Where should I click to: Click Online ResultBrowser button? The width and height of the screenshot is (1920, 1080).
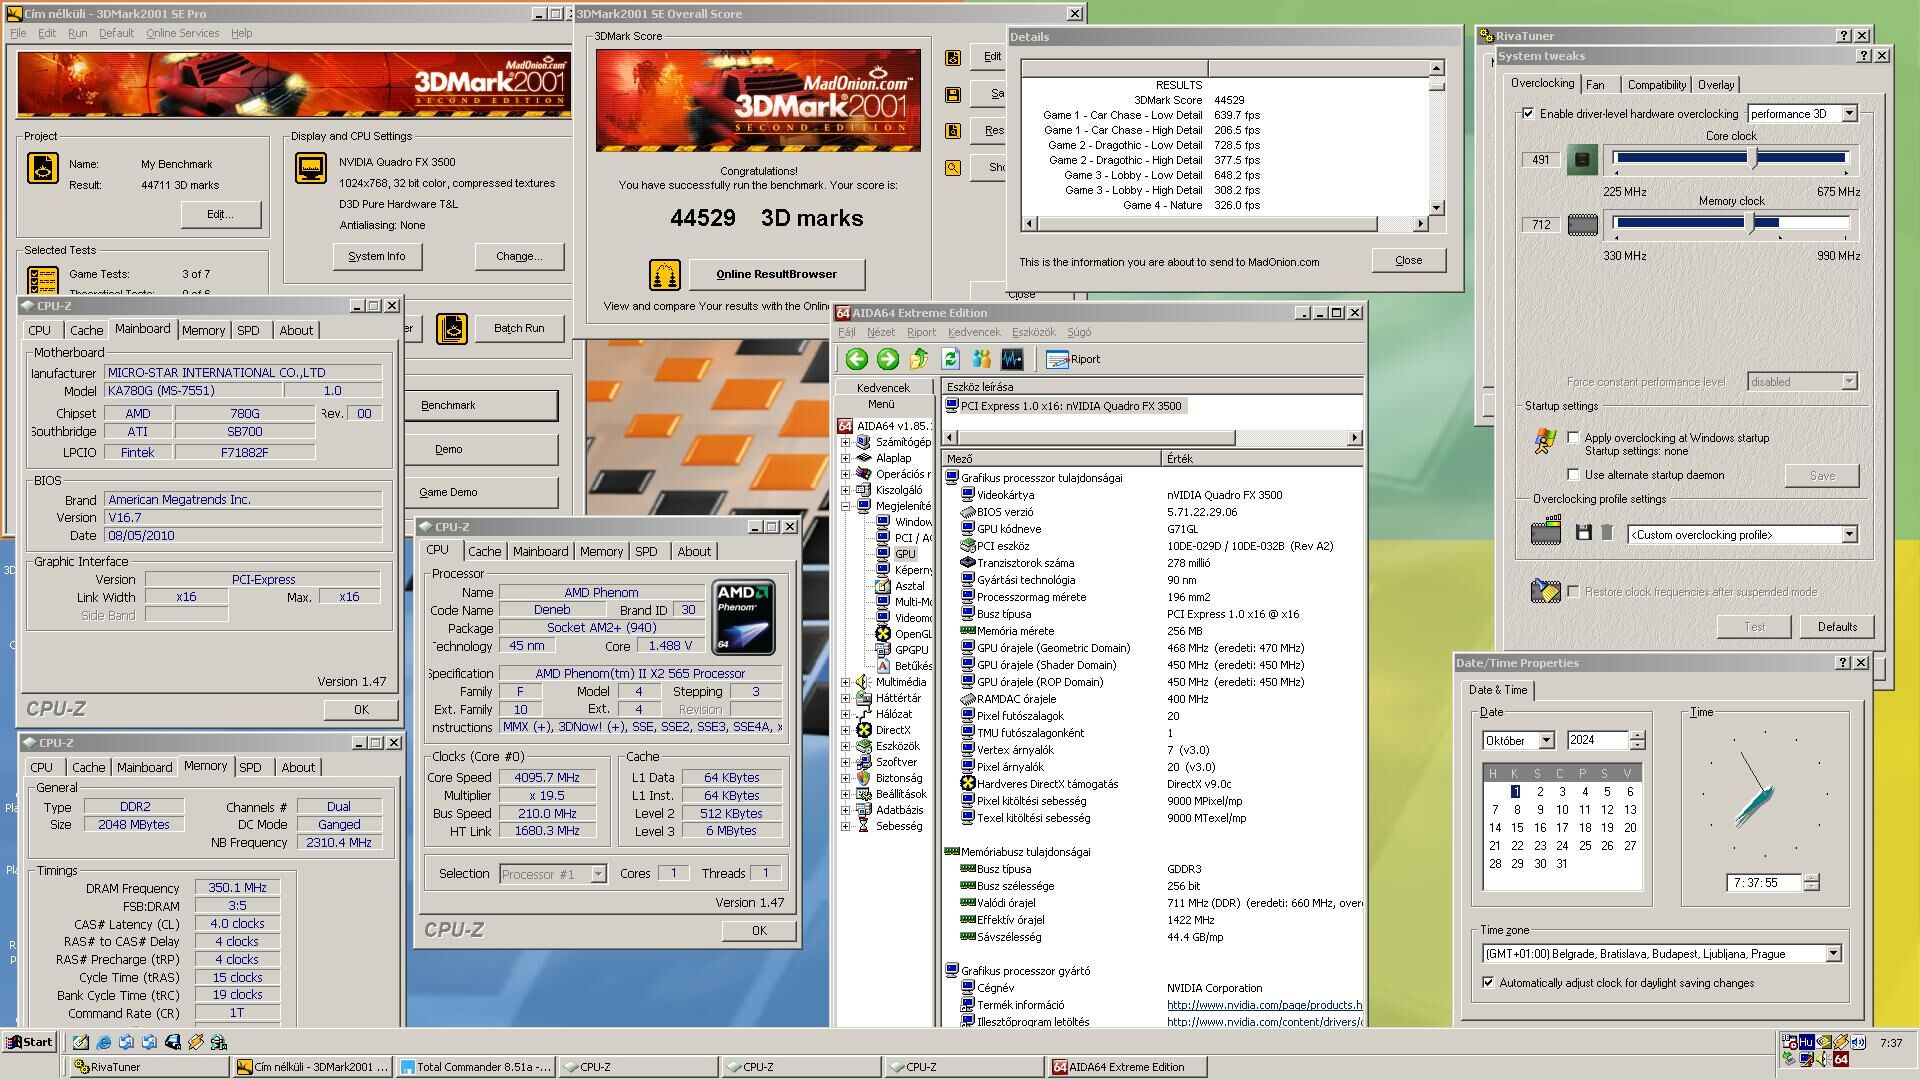pos(777,274)
